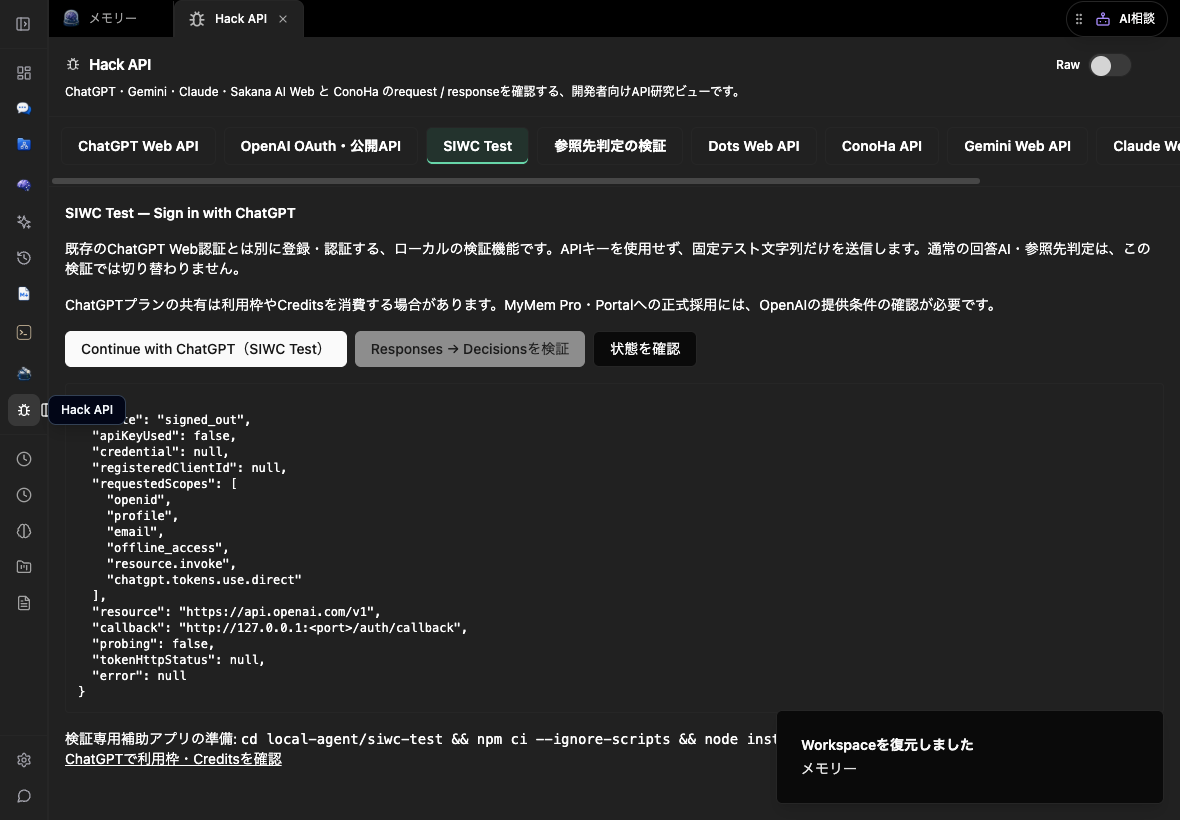Open the outlined brain sidebar icon

pyautogui.click(x=23, y=531)
